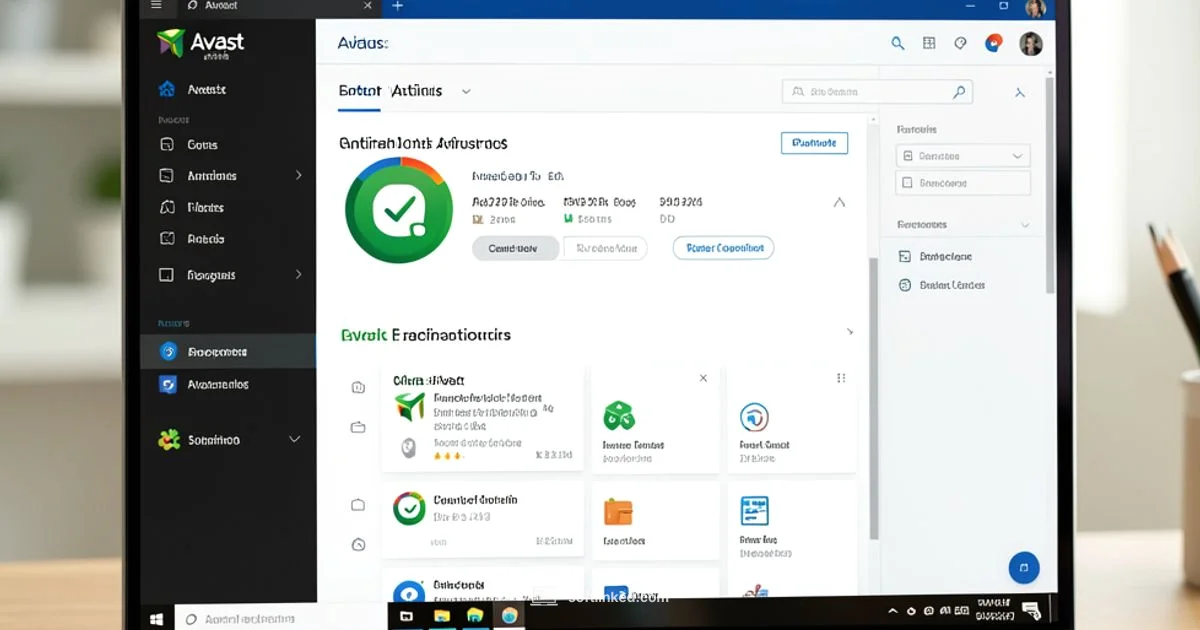
Task: Open the Antivirus tab dropdown
Action: [464, 90]
